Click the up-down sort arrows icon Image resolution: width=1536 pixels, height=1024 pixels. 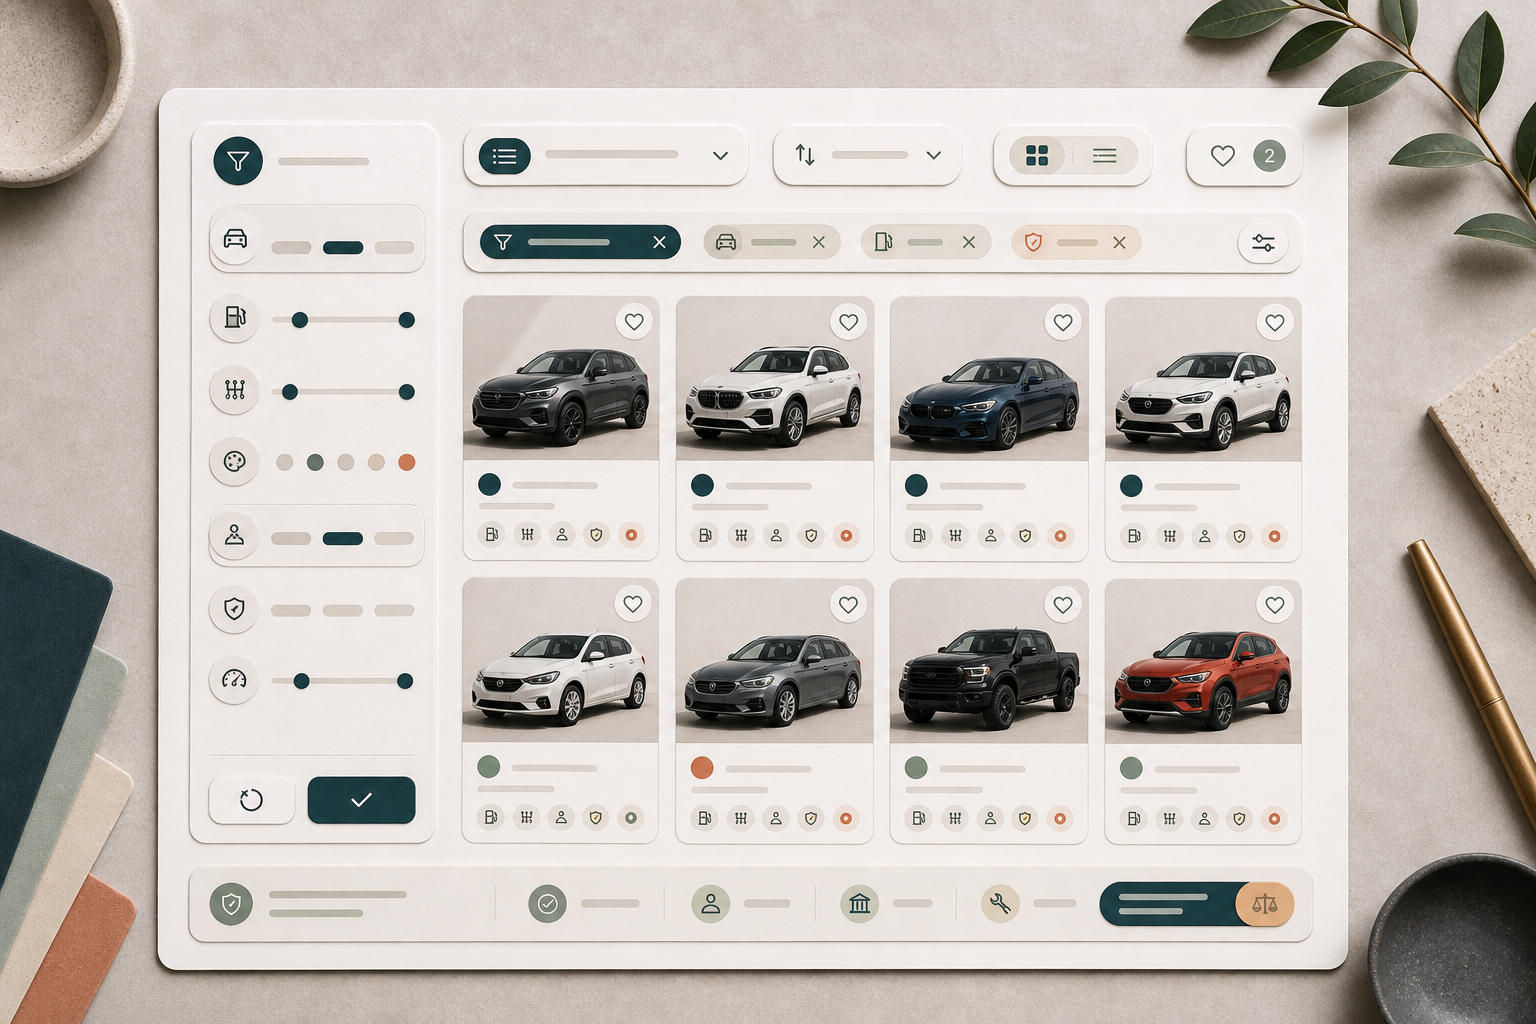(805, 155)
